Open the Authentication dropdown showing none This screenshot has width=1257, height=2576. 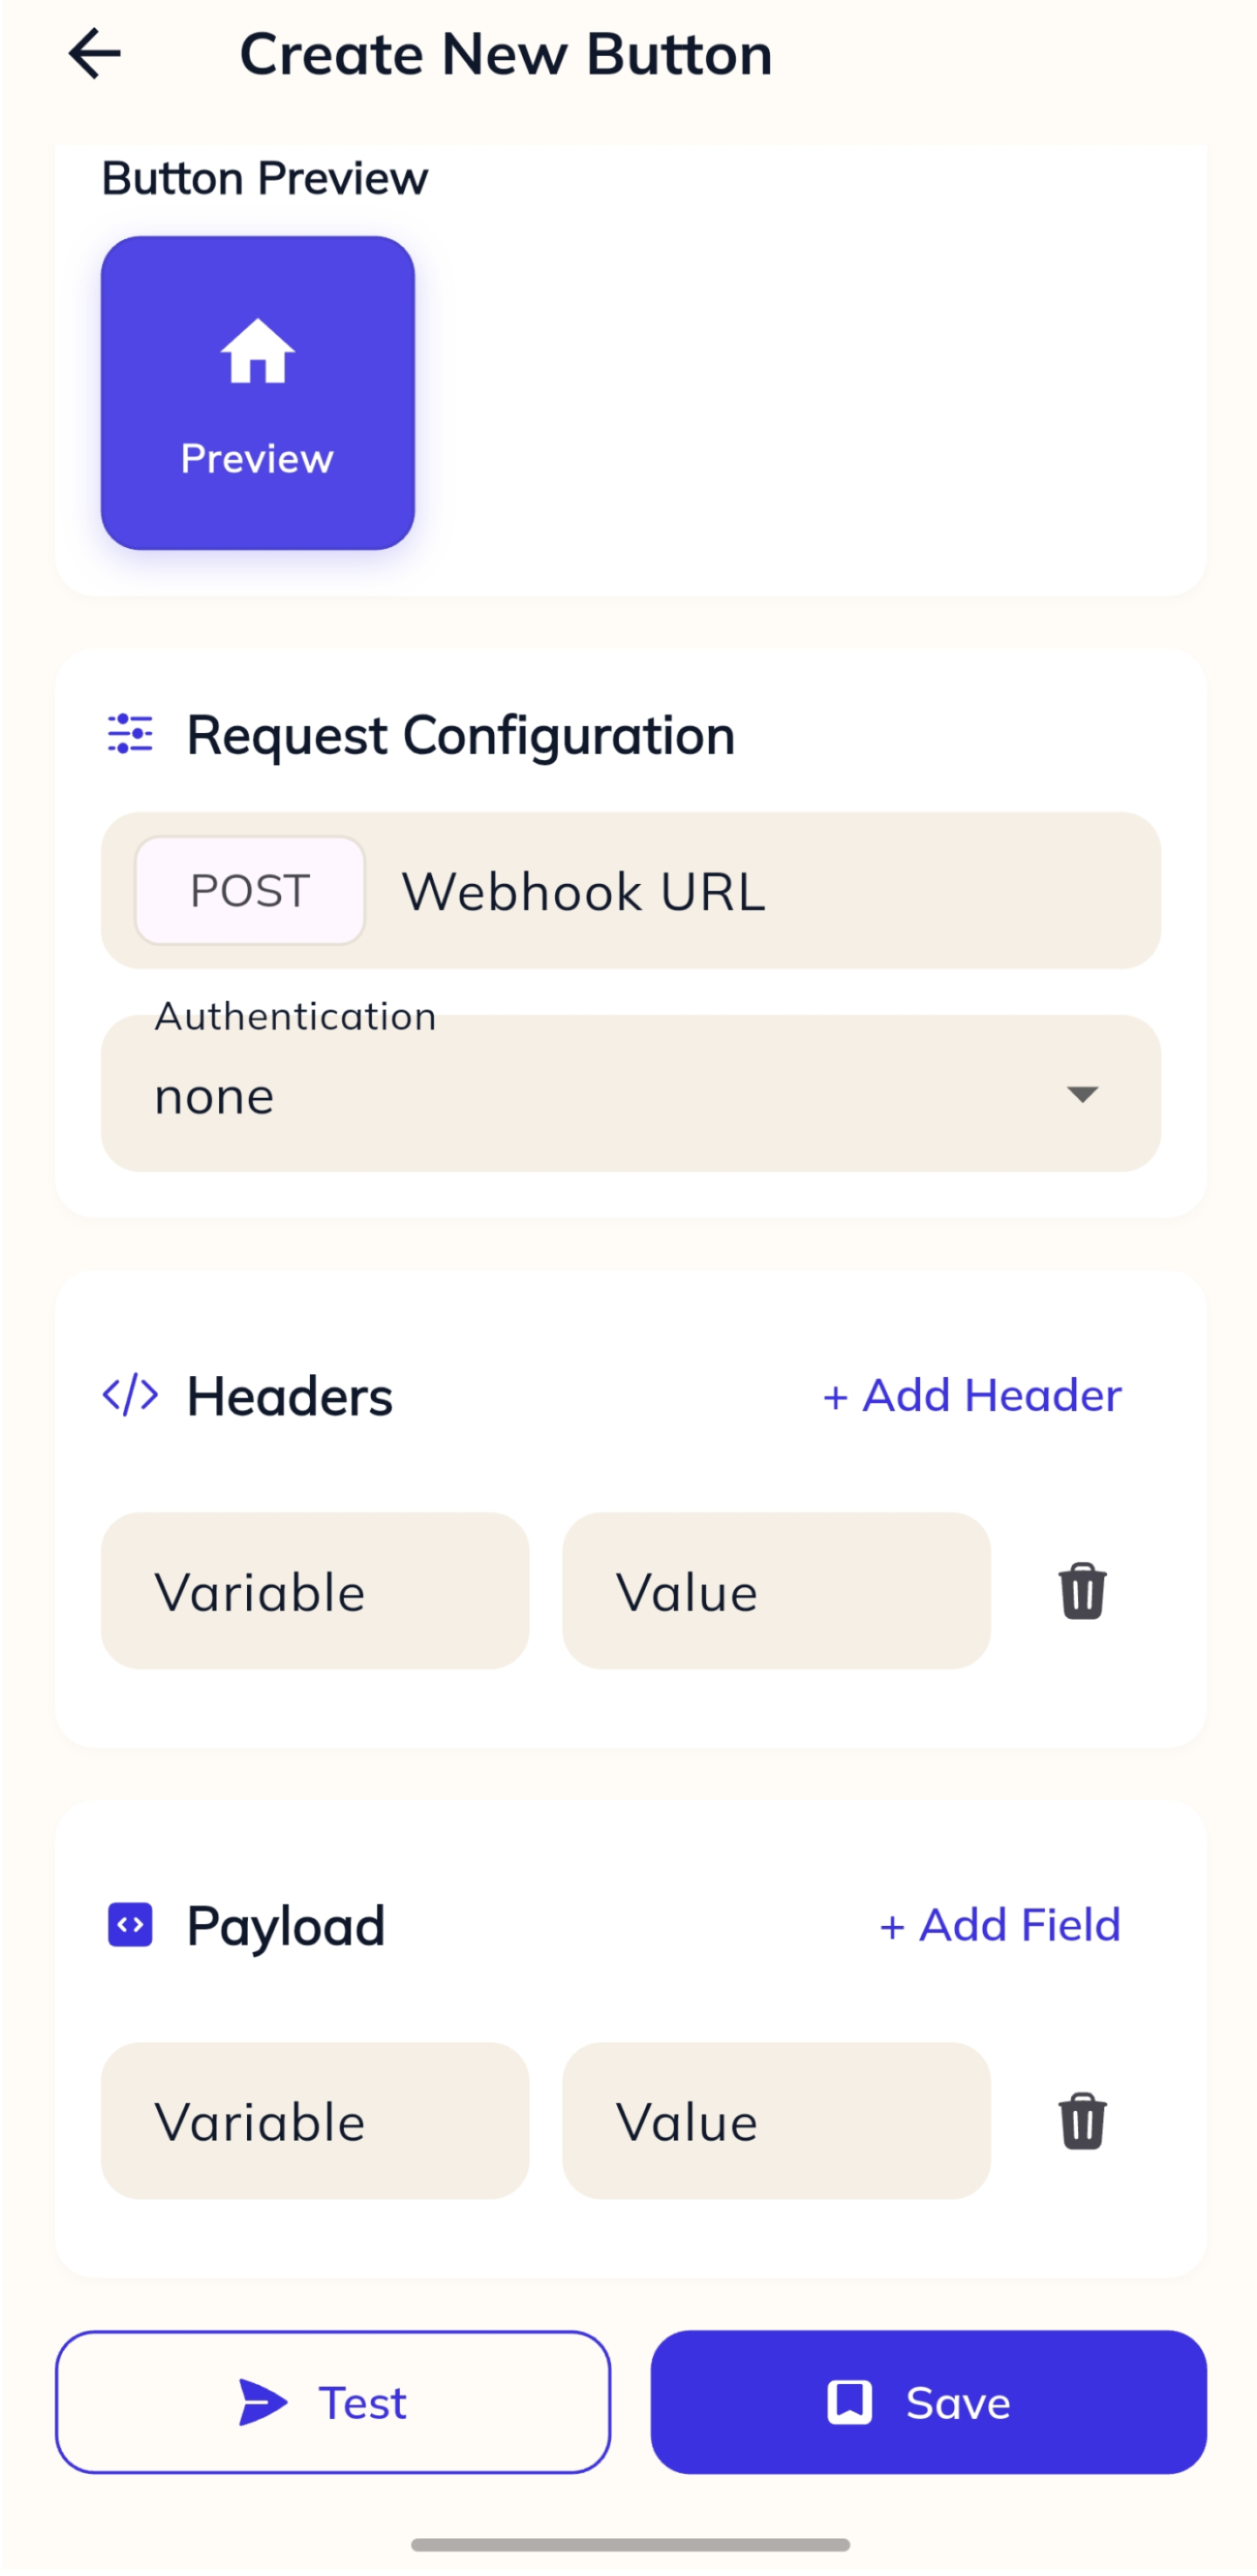point(629,1094)
